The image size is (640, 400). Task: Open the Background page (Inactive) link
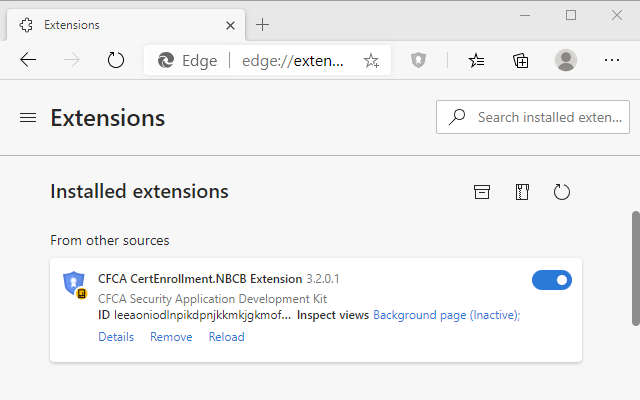[446, 315]
